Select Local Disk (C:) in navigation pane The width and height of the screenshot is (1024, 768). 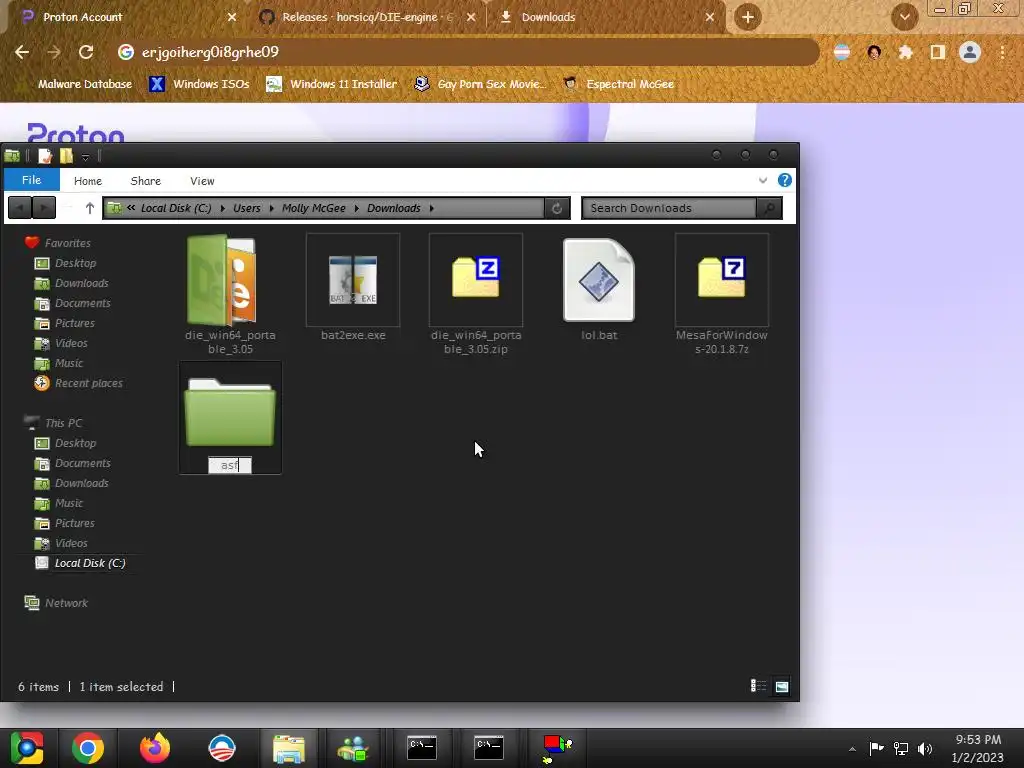(89, 563)
